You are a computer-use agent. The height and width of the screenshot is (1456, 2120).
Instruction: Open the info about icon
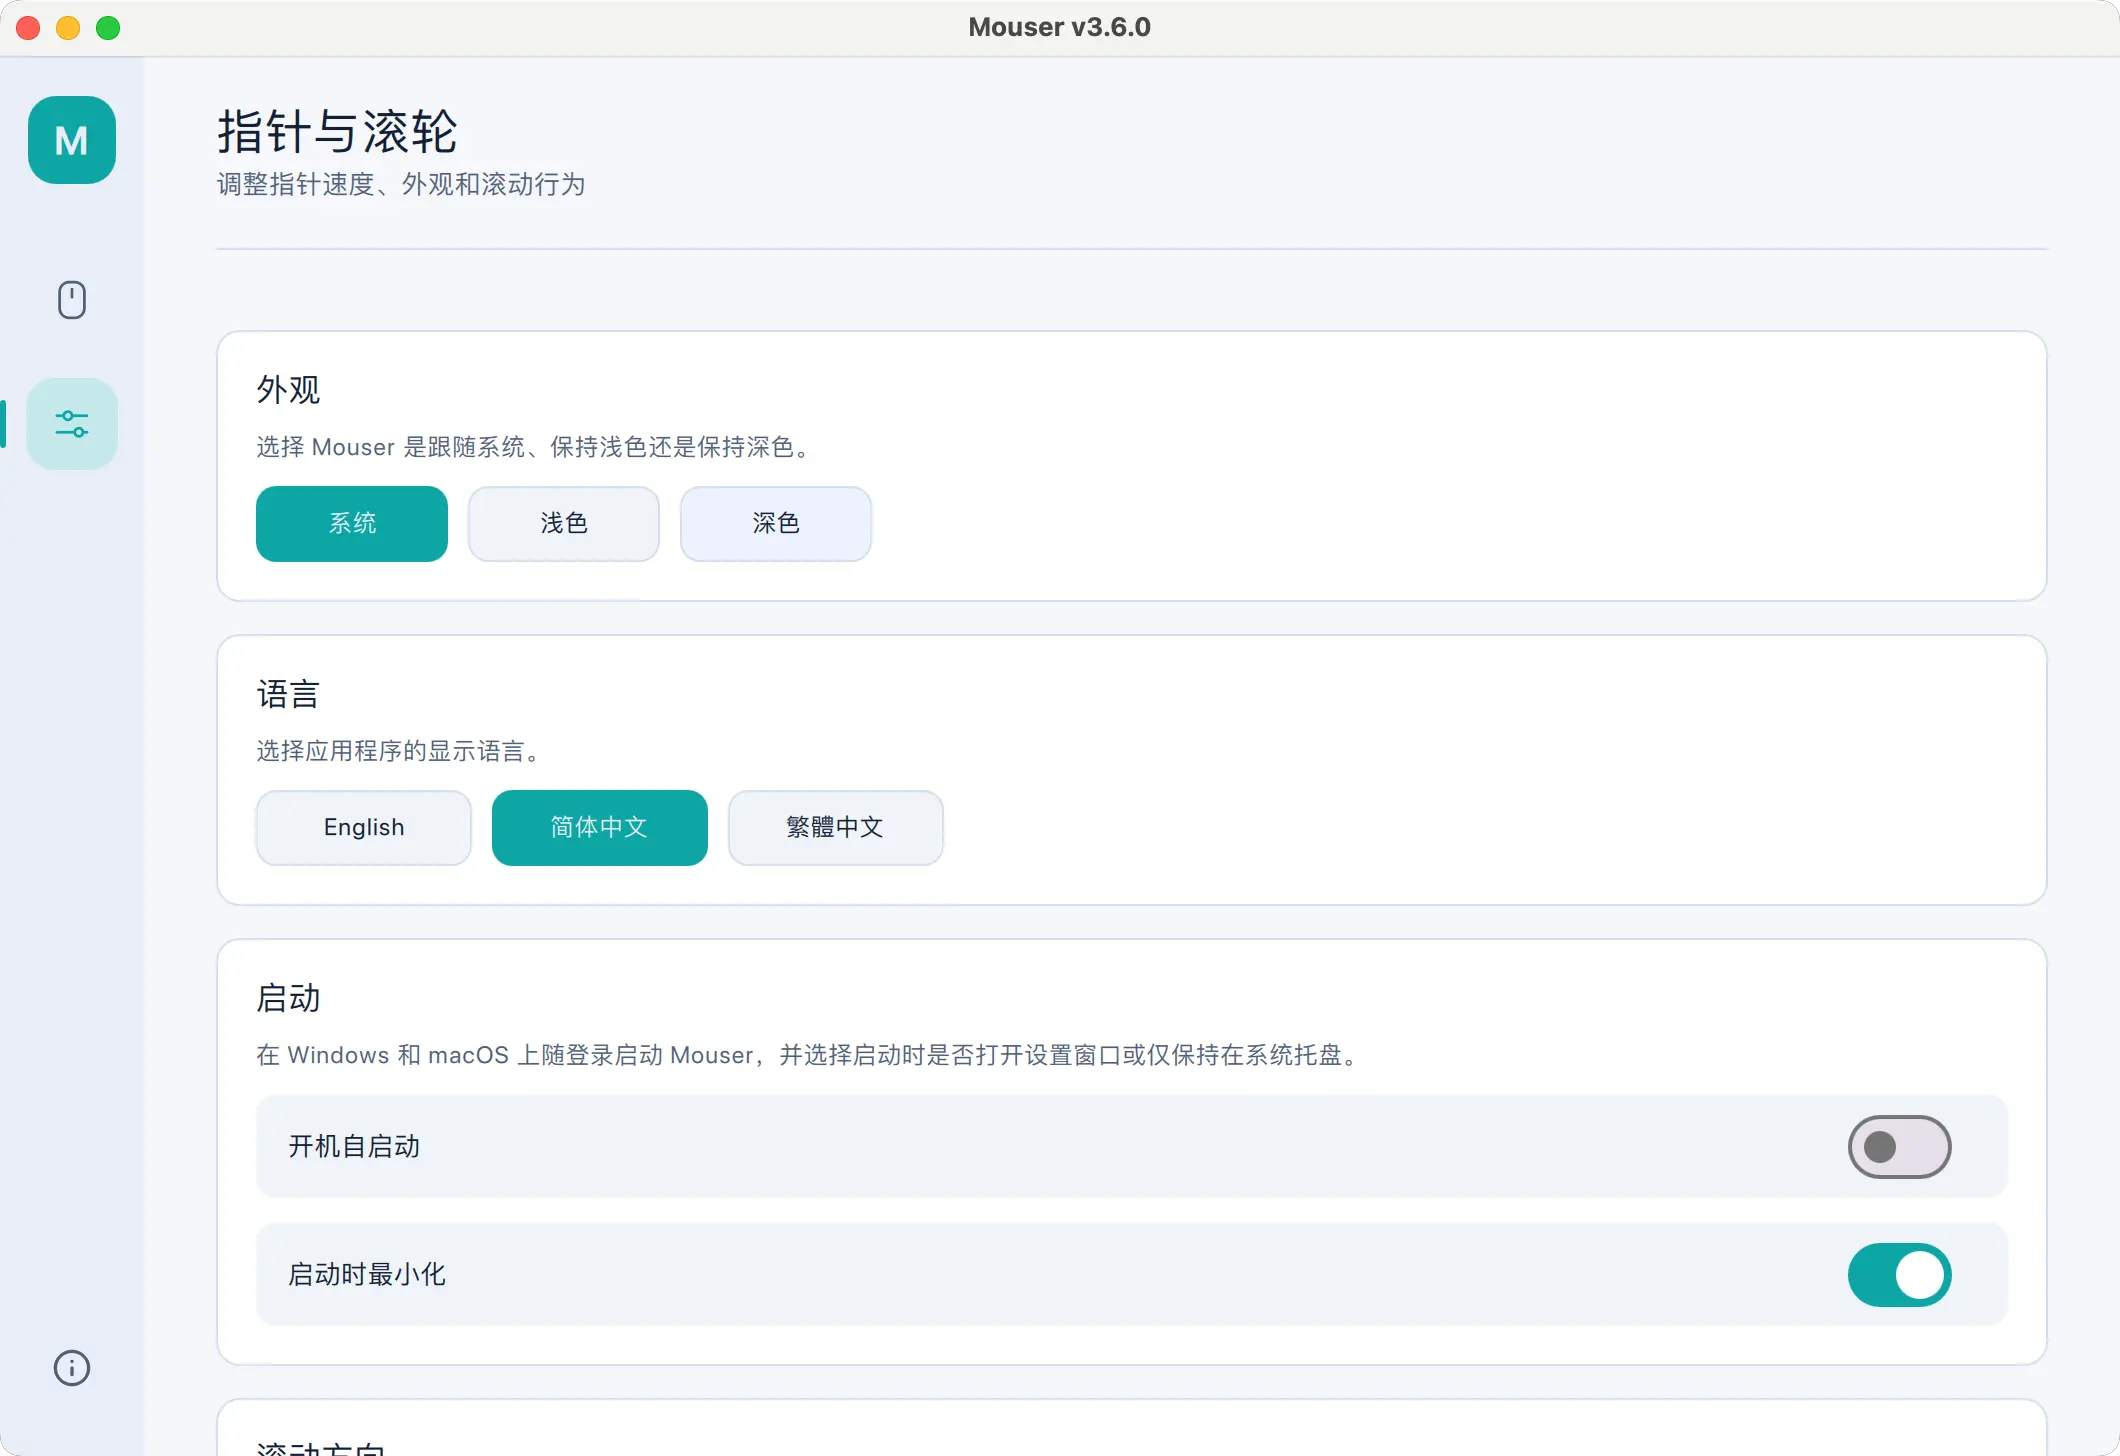pos(72,1368)
